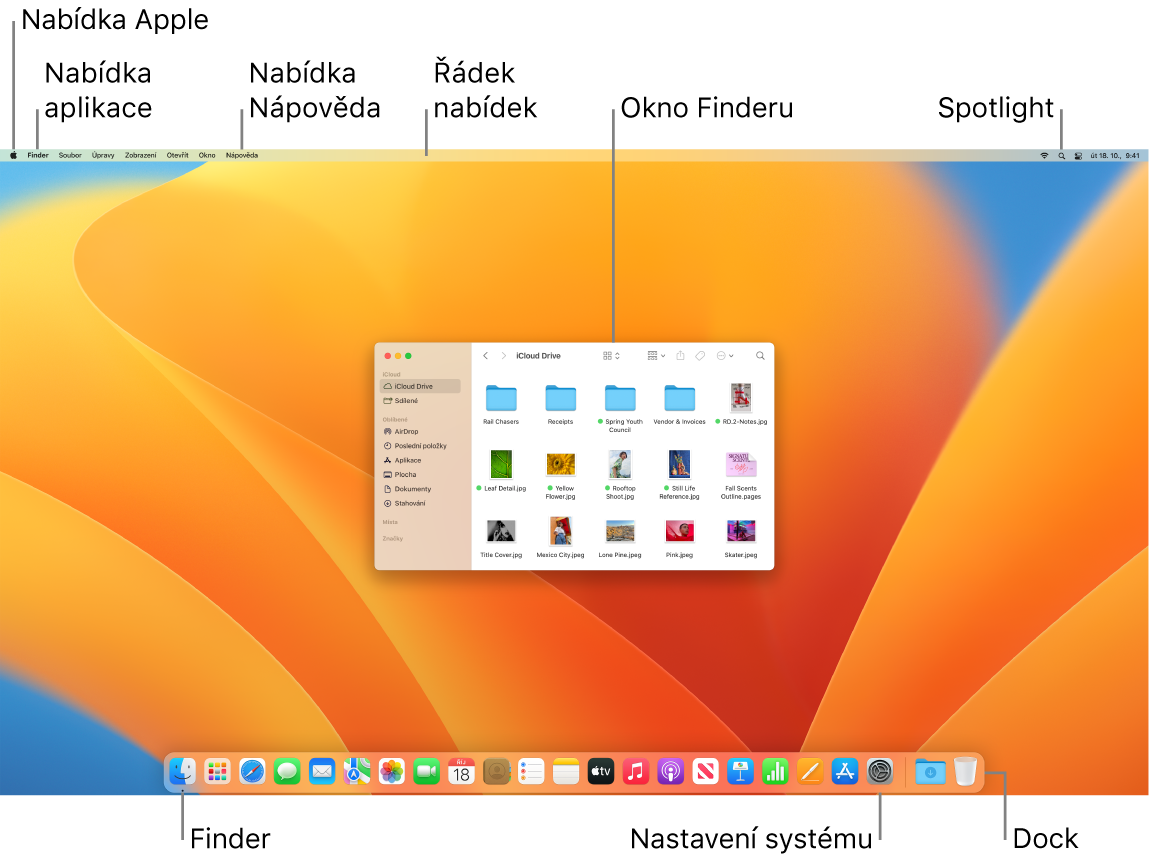Launch Pages from the Dock
Screen dimensions: 1151x860
click(810, 771)
